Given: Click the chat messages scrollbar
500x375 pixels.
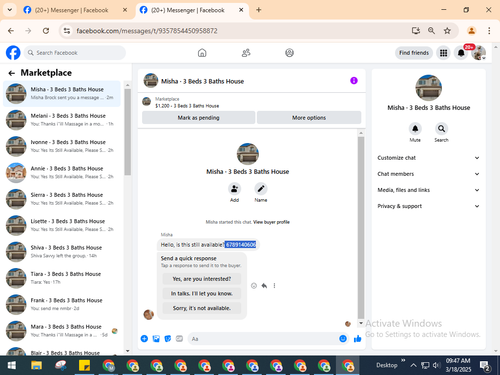Looking at the screenshot, I should click(361, 227).
